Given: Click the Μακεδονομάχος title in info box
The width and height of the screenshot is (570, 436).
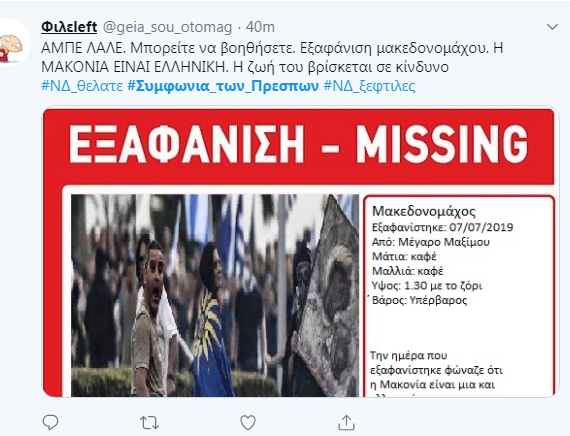Looking at the screenshot, I should point(424,212).
